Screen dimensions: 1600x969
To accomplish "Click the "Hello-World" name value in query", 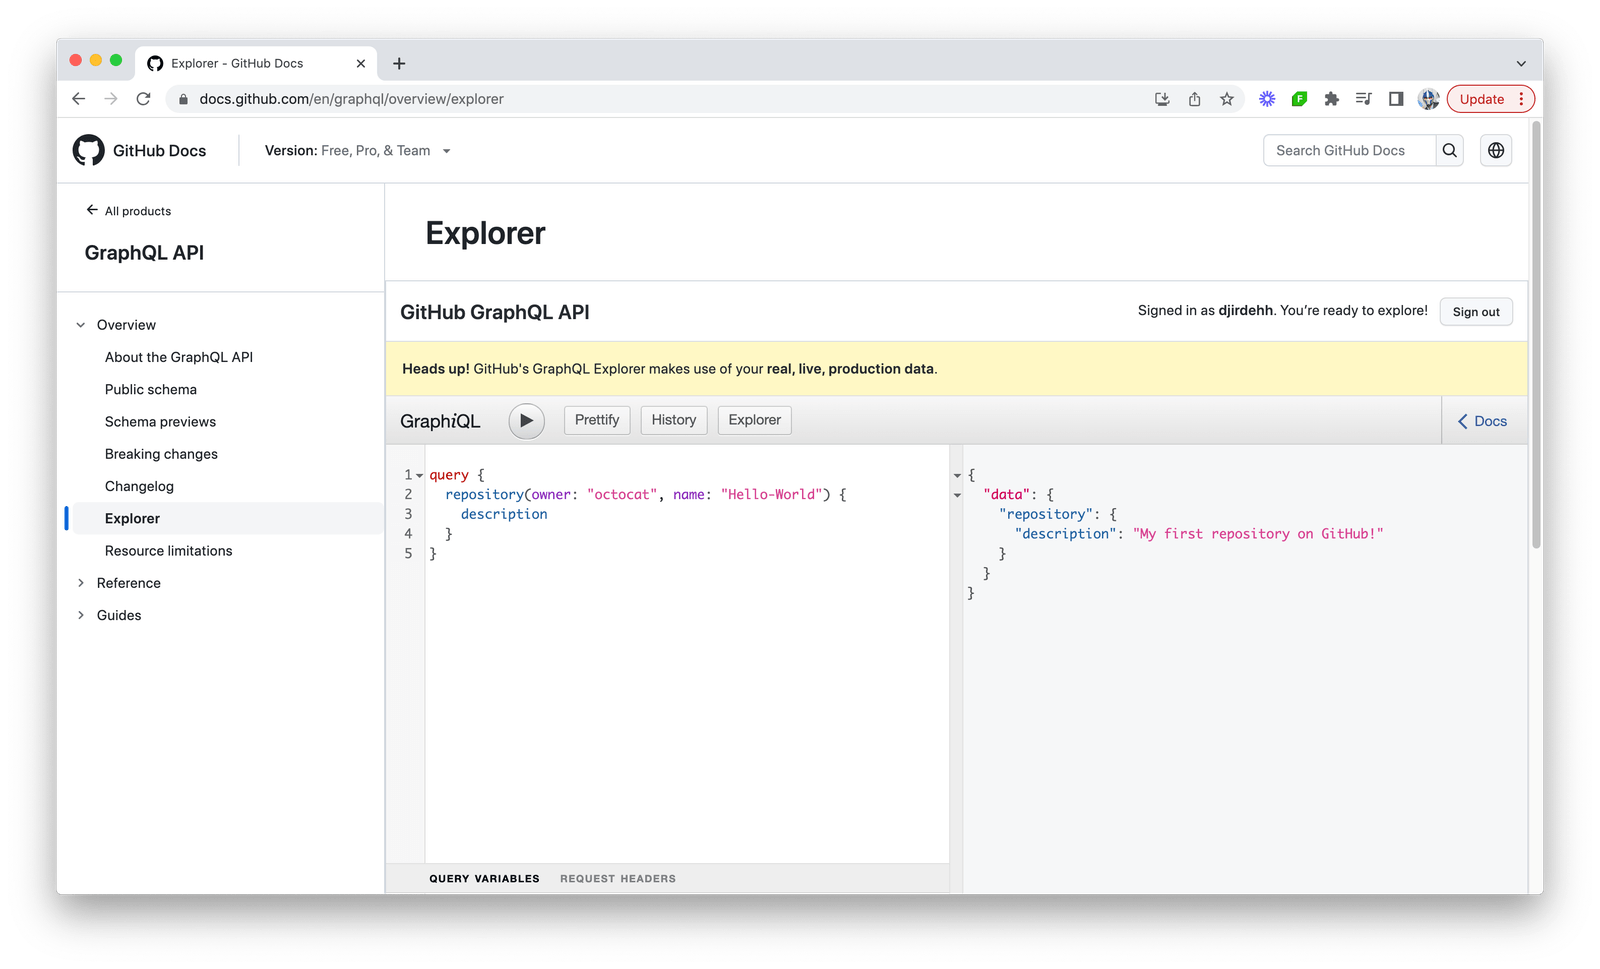I will 772,495.
